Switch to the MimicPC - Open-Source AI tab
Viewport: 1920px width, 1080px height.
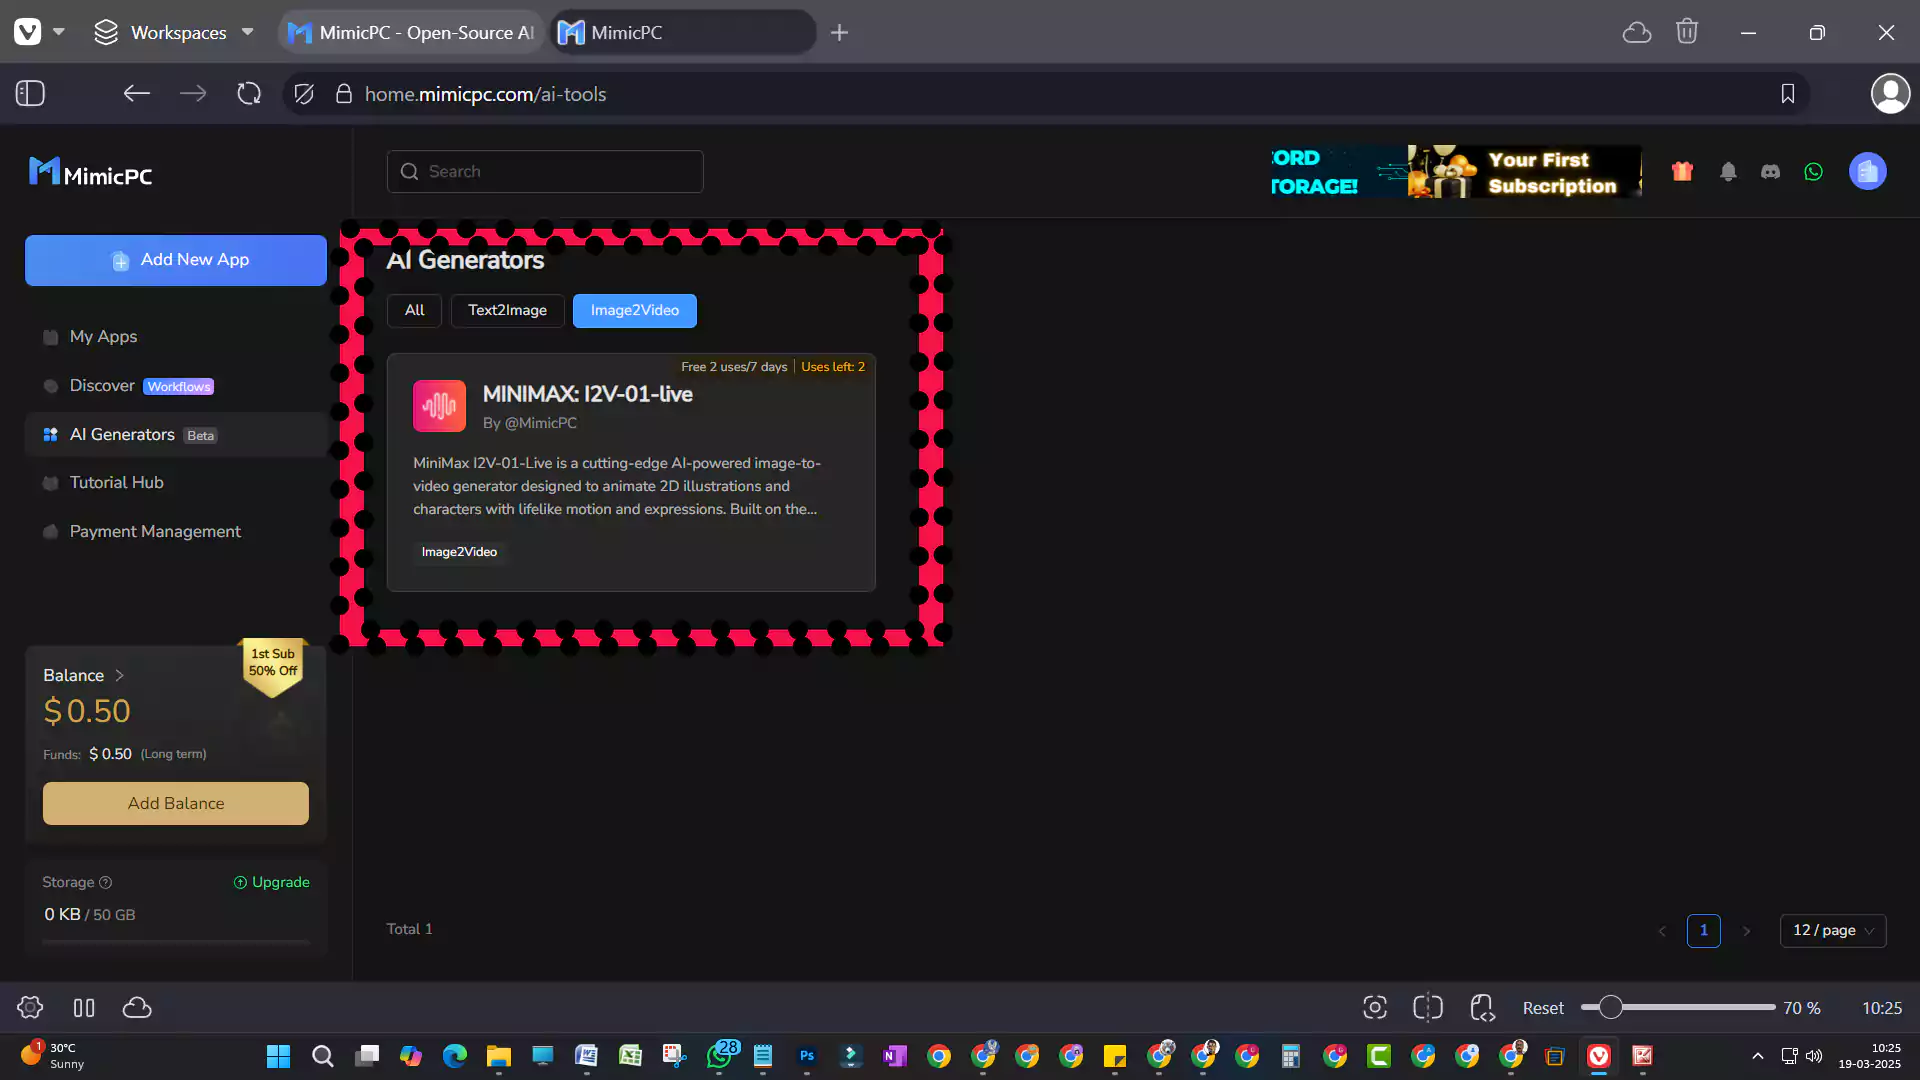[411, 32]
